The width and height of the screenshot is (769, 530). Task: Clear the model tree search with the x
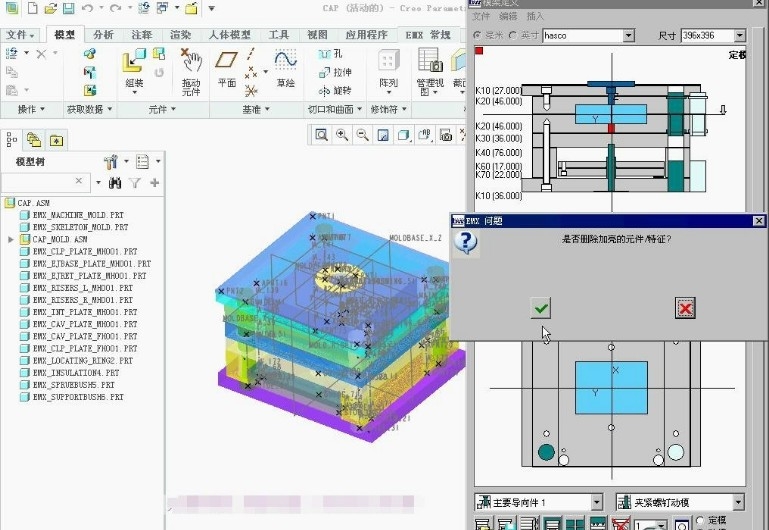78,181
